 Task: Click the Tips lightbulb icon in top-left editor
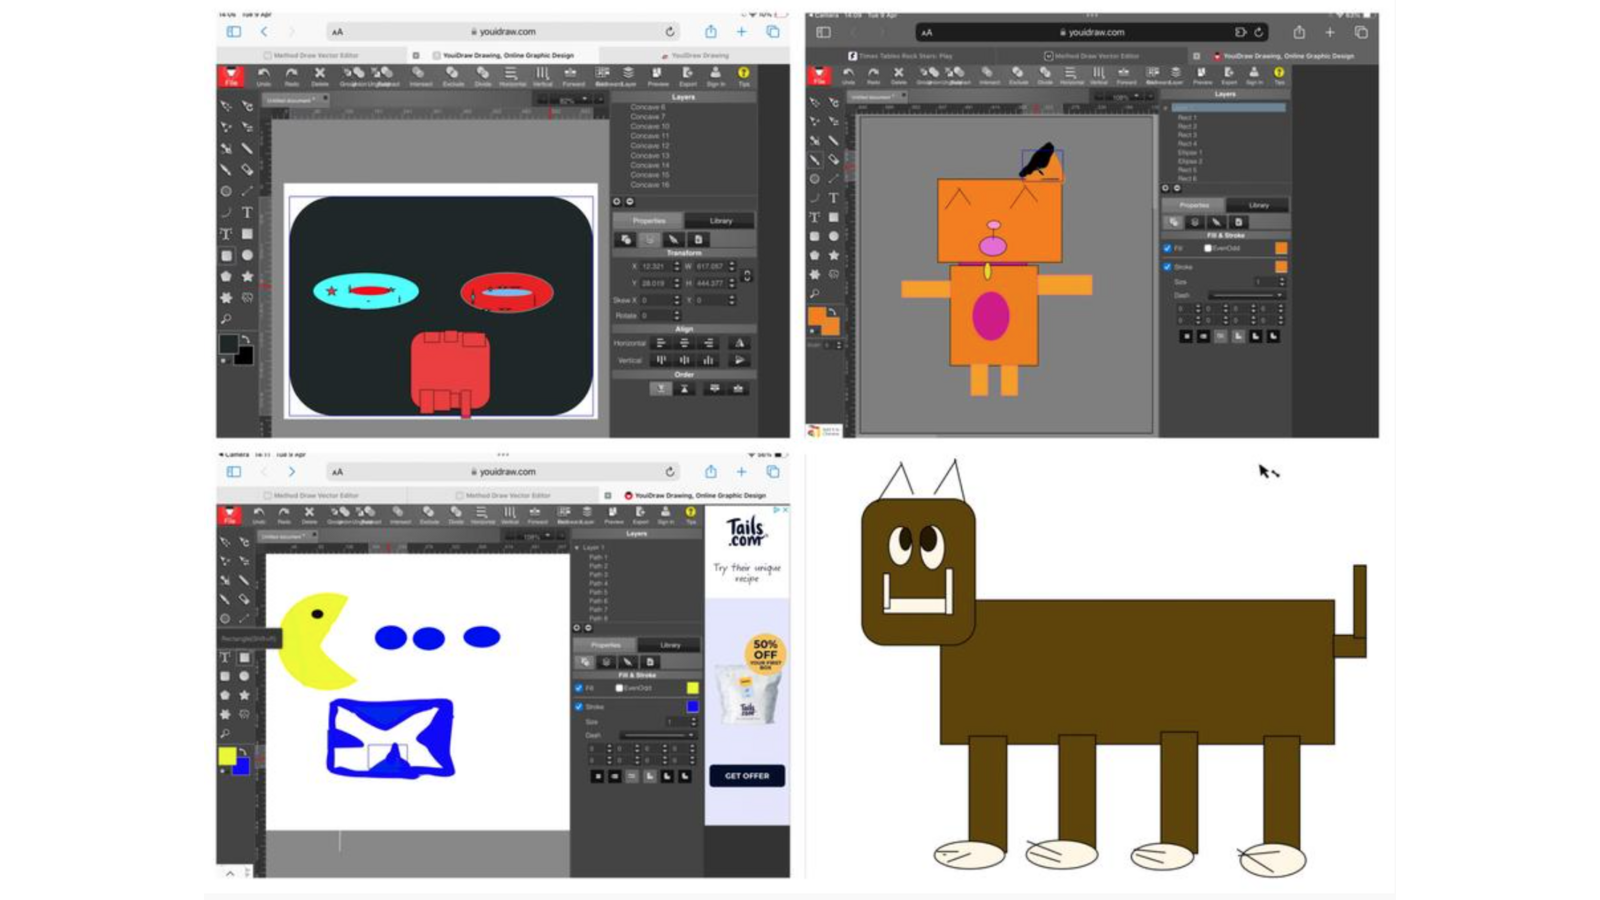tap(743, 74)
